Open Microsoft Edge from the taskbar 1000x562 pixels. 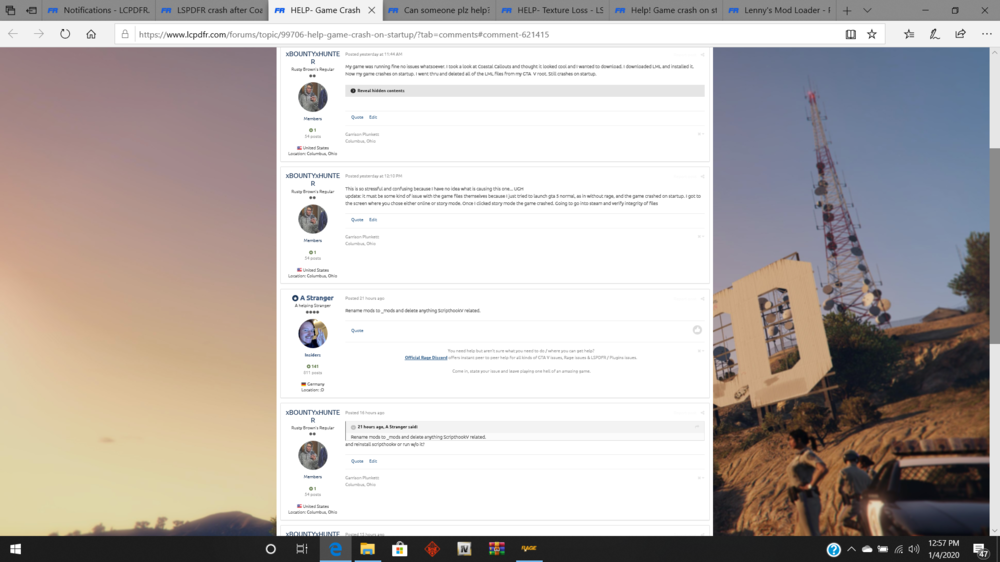tap(335, 549)
